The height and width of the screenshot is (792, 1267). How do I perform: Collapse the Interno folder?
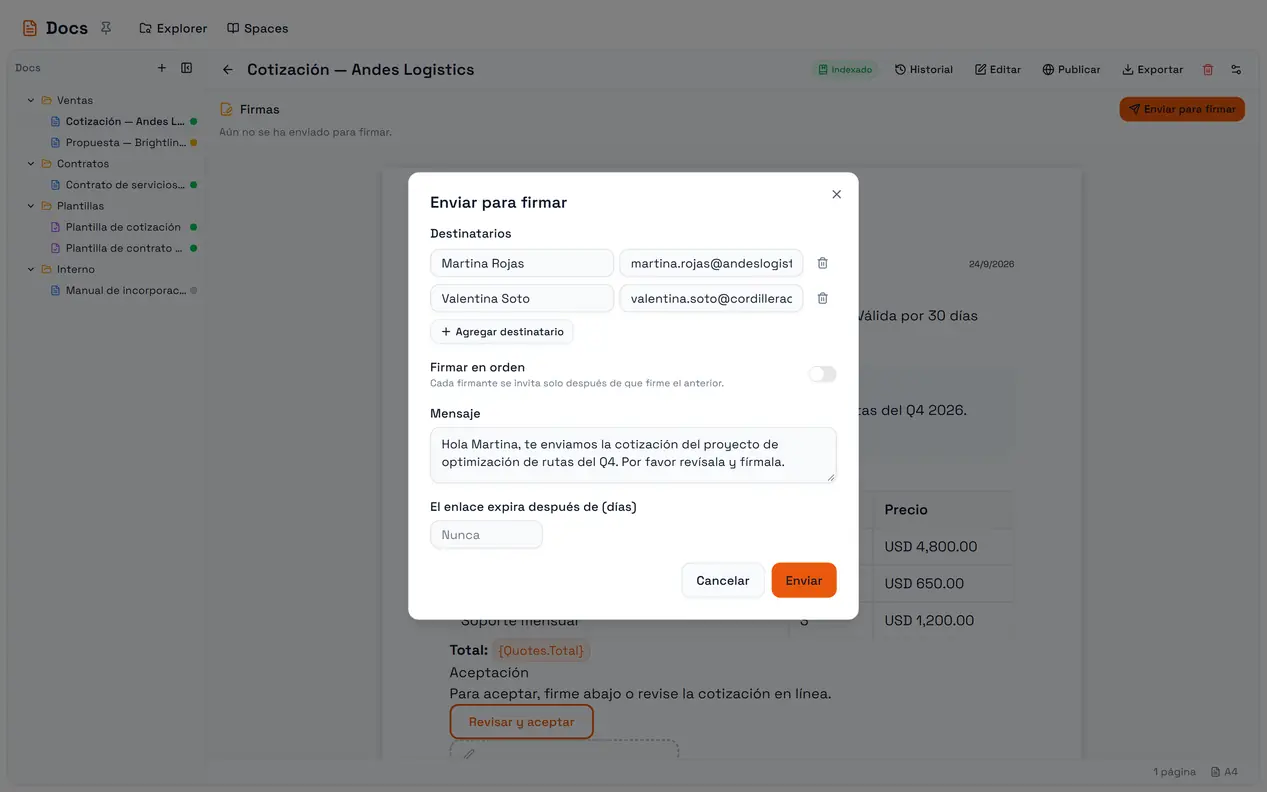(x=31, y=269)
